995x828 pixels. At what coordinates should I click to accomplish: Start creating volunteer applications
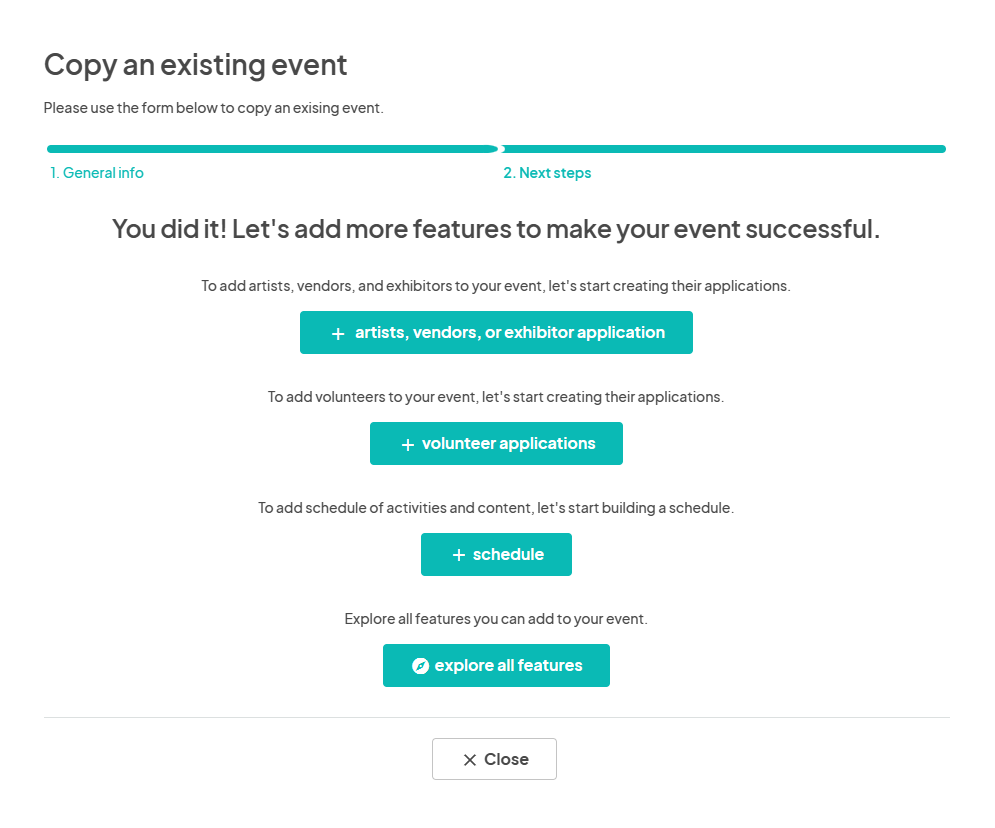496,443
